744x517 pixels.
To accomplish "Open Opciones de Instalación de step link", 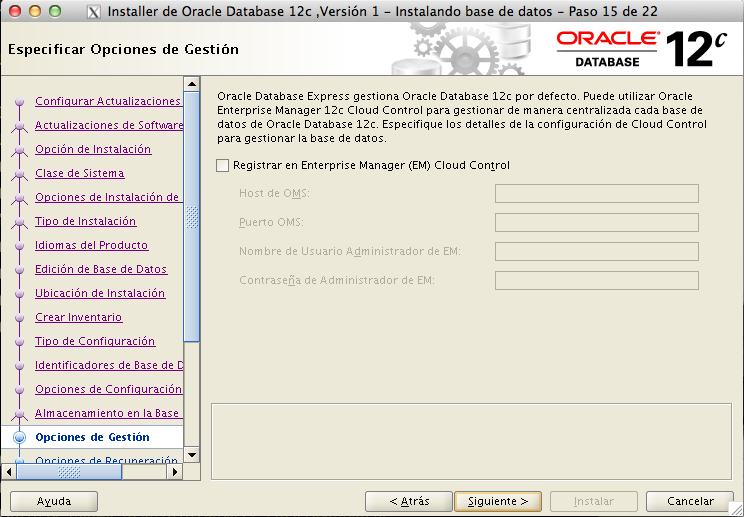I will (107, 197).
